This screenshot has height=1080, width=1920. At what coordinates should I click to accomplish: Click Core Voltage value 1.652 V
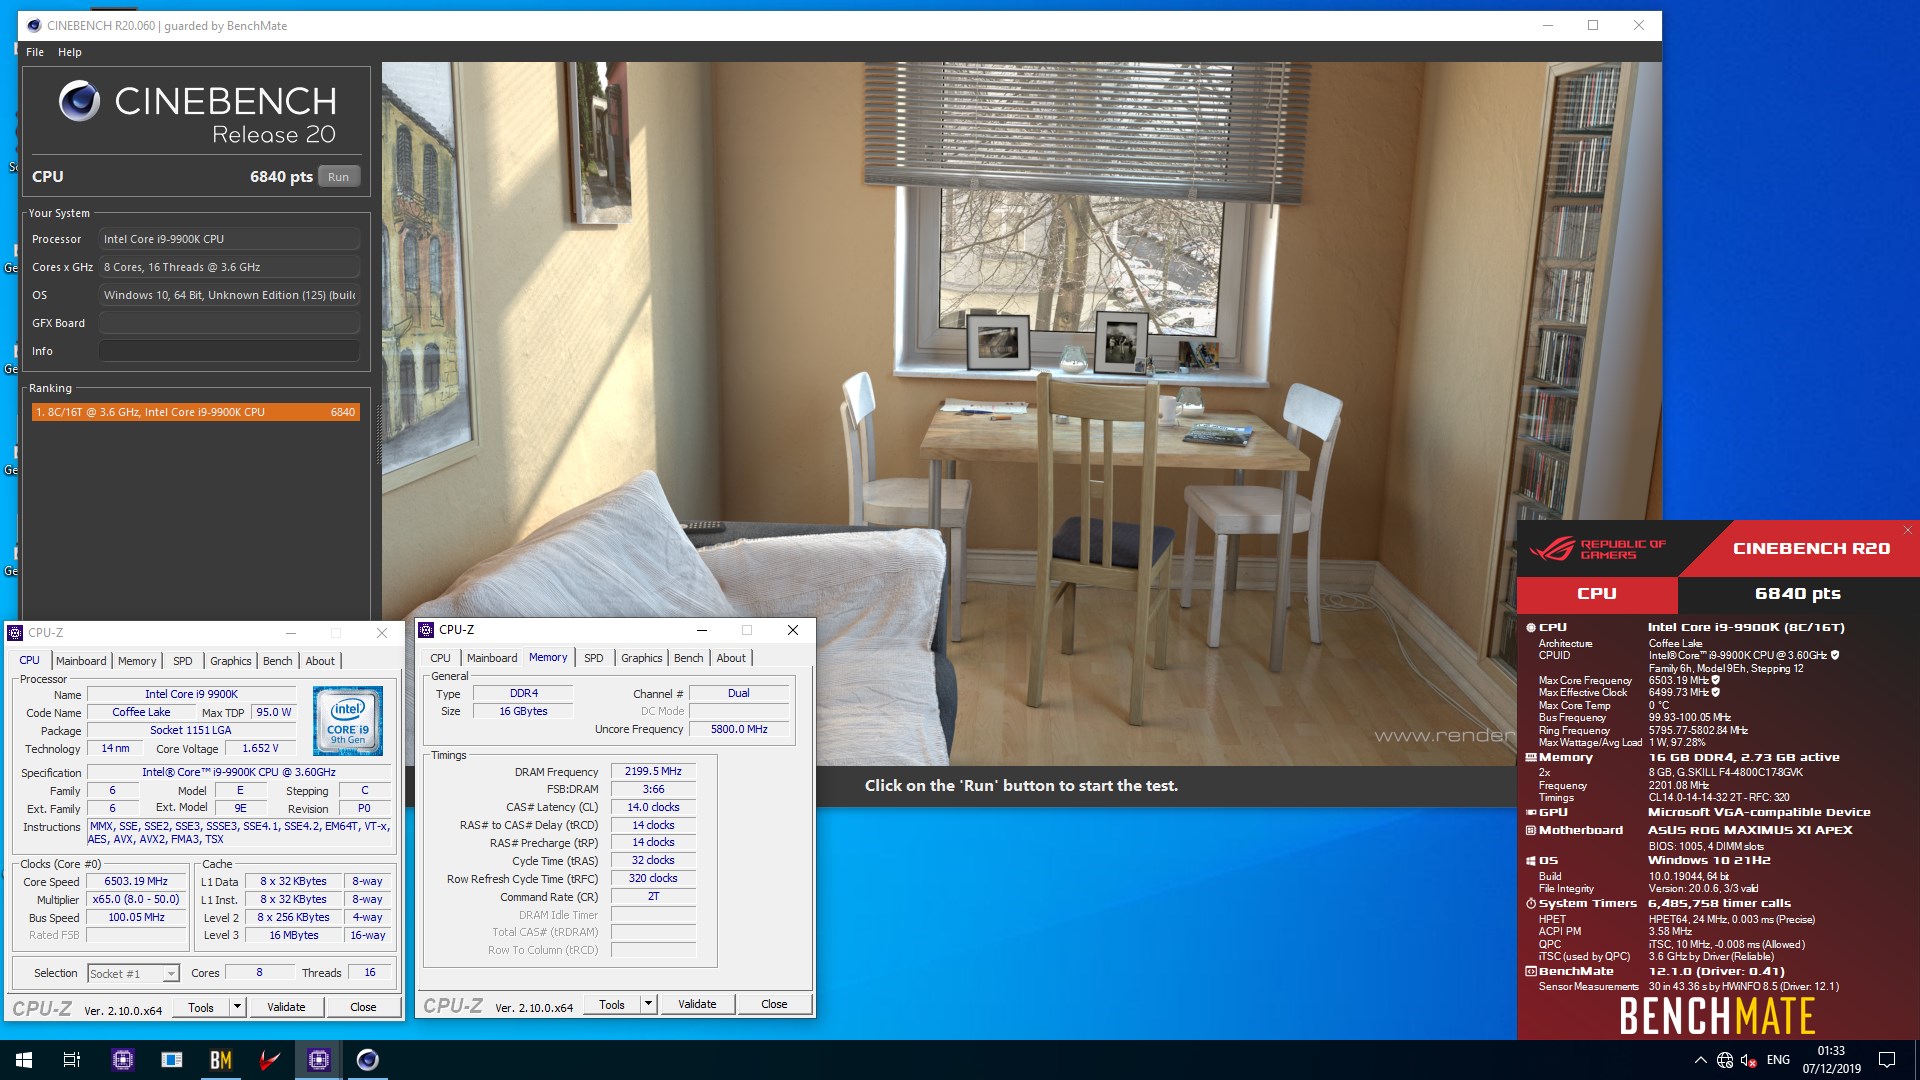click(x=261, y=748)
